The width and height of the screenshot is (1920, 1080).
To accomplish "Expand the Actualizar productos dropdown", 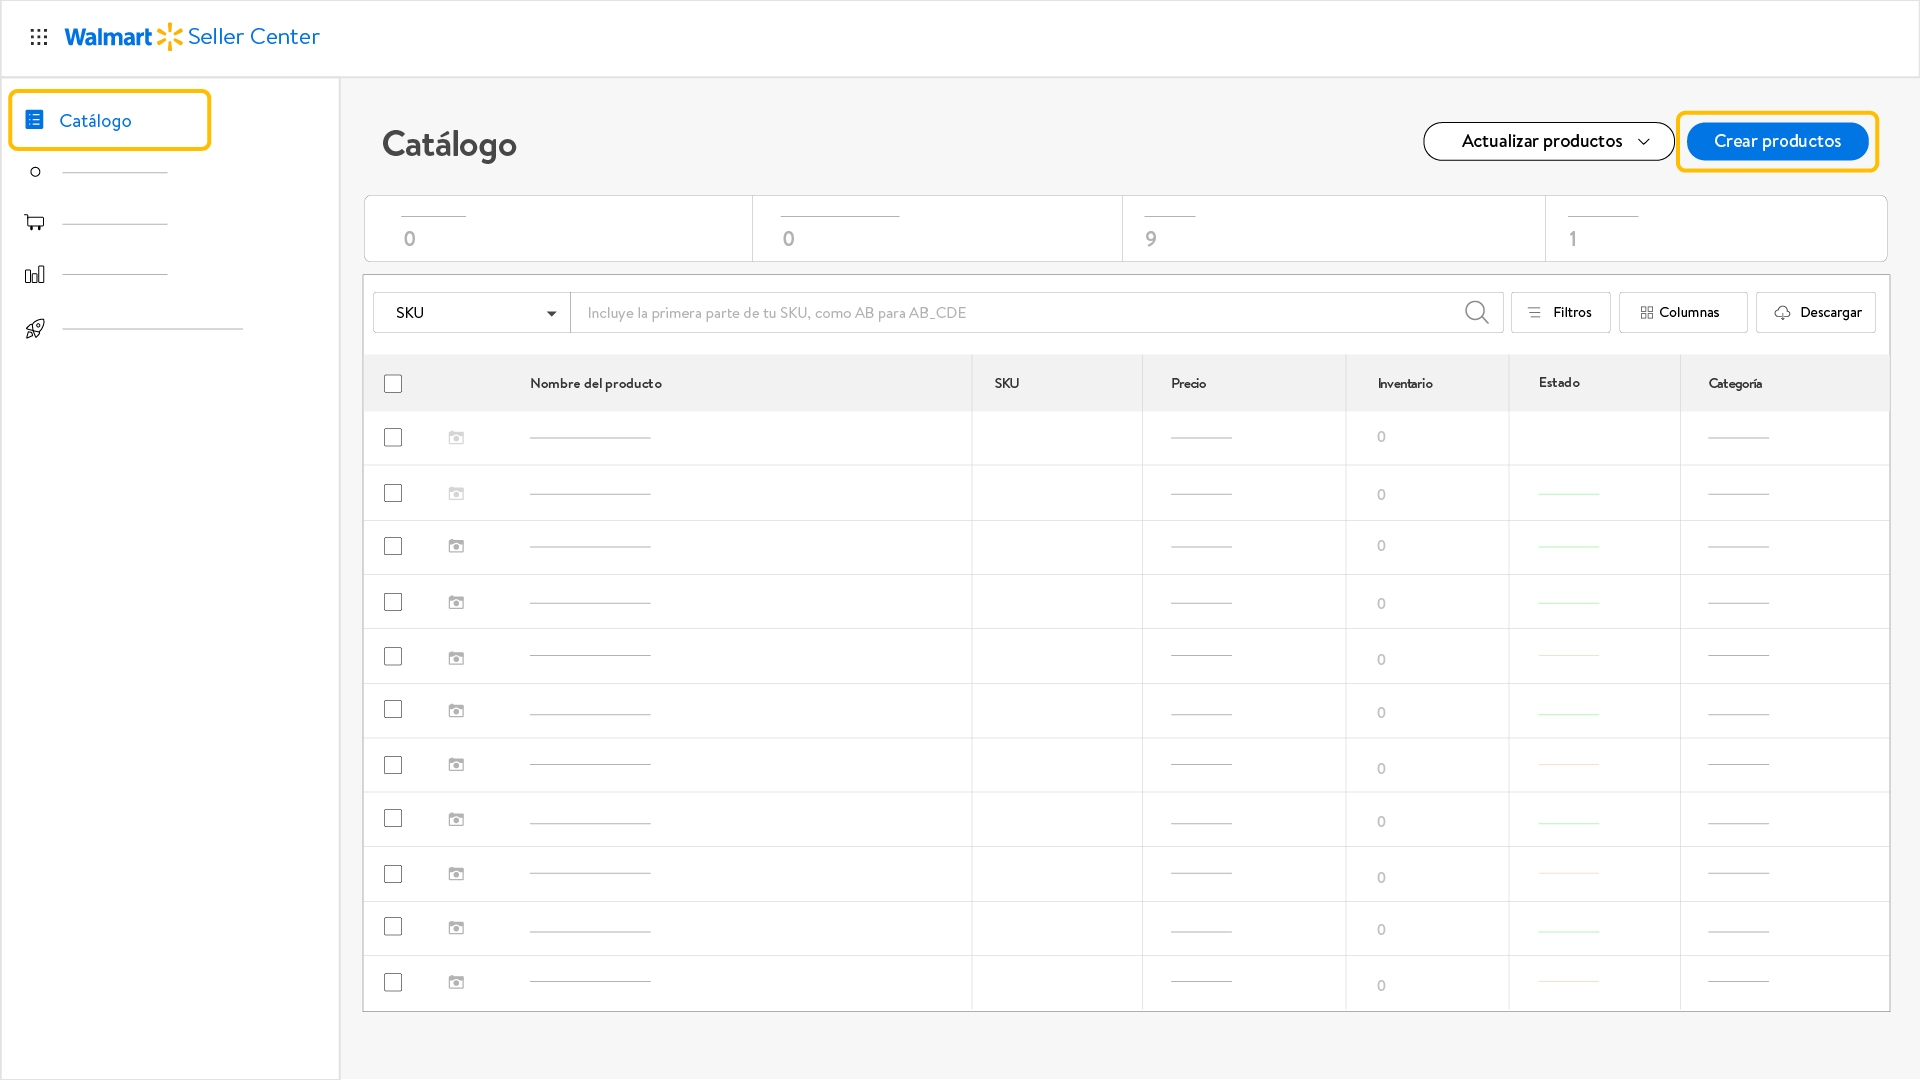I will coord(1548,141).
